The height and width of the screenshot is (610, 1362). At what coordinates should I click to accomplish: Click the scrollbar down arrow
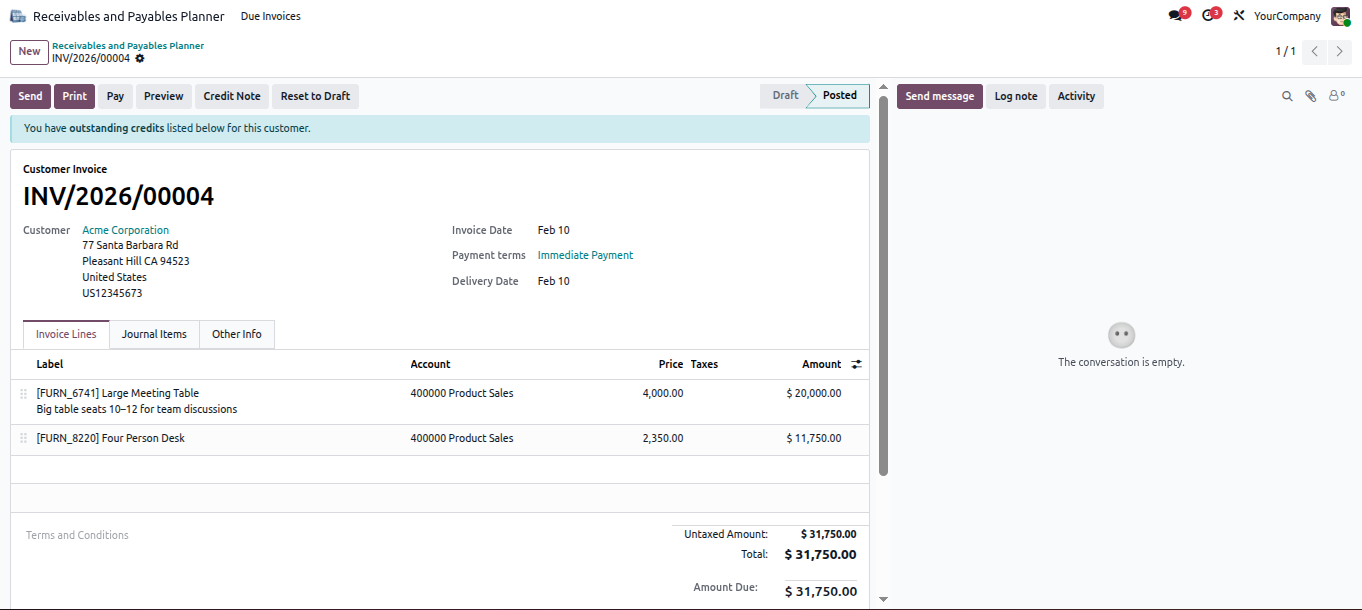pos(883,599)
